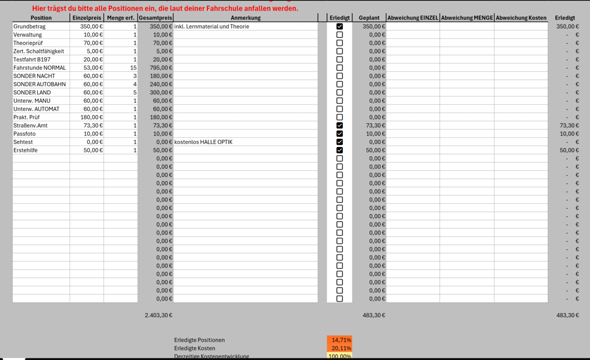Select the orange Erledigte Positionen percentage cell
The height and width of the screenshot is (360, 590).
tap(339, 340)
